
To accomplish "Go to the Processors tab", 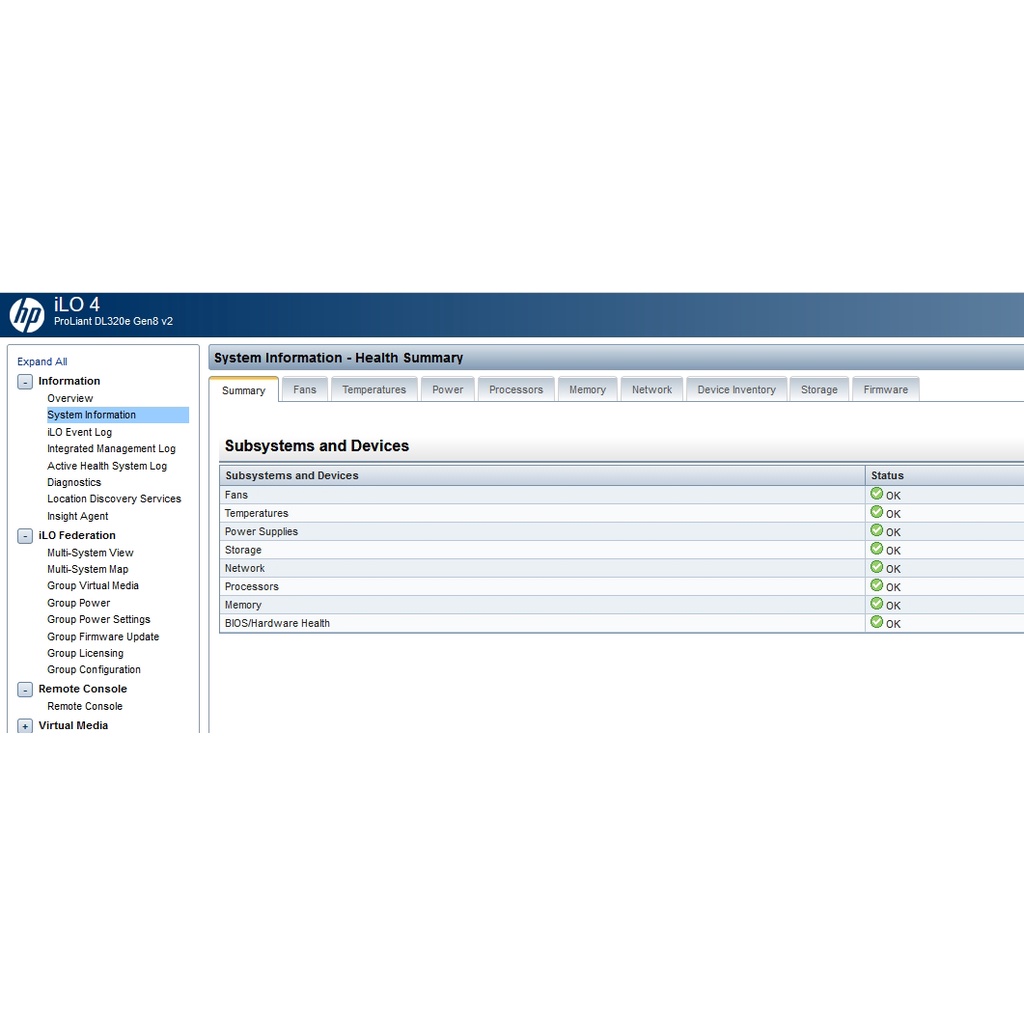I will click(516, 390).
